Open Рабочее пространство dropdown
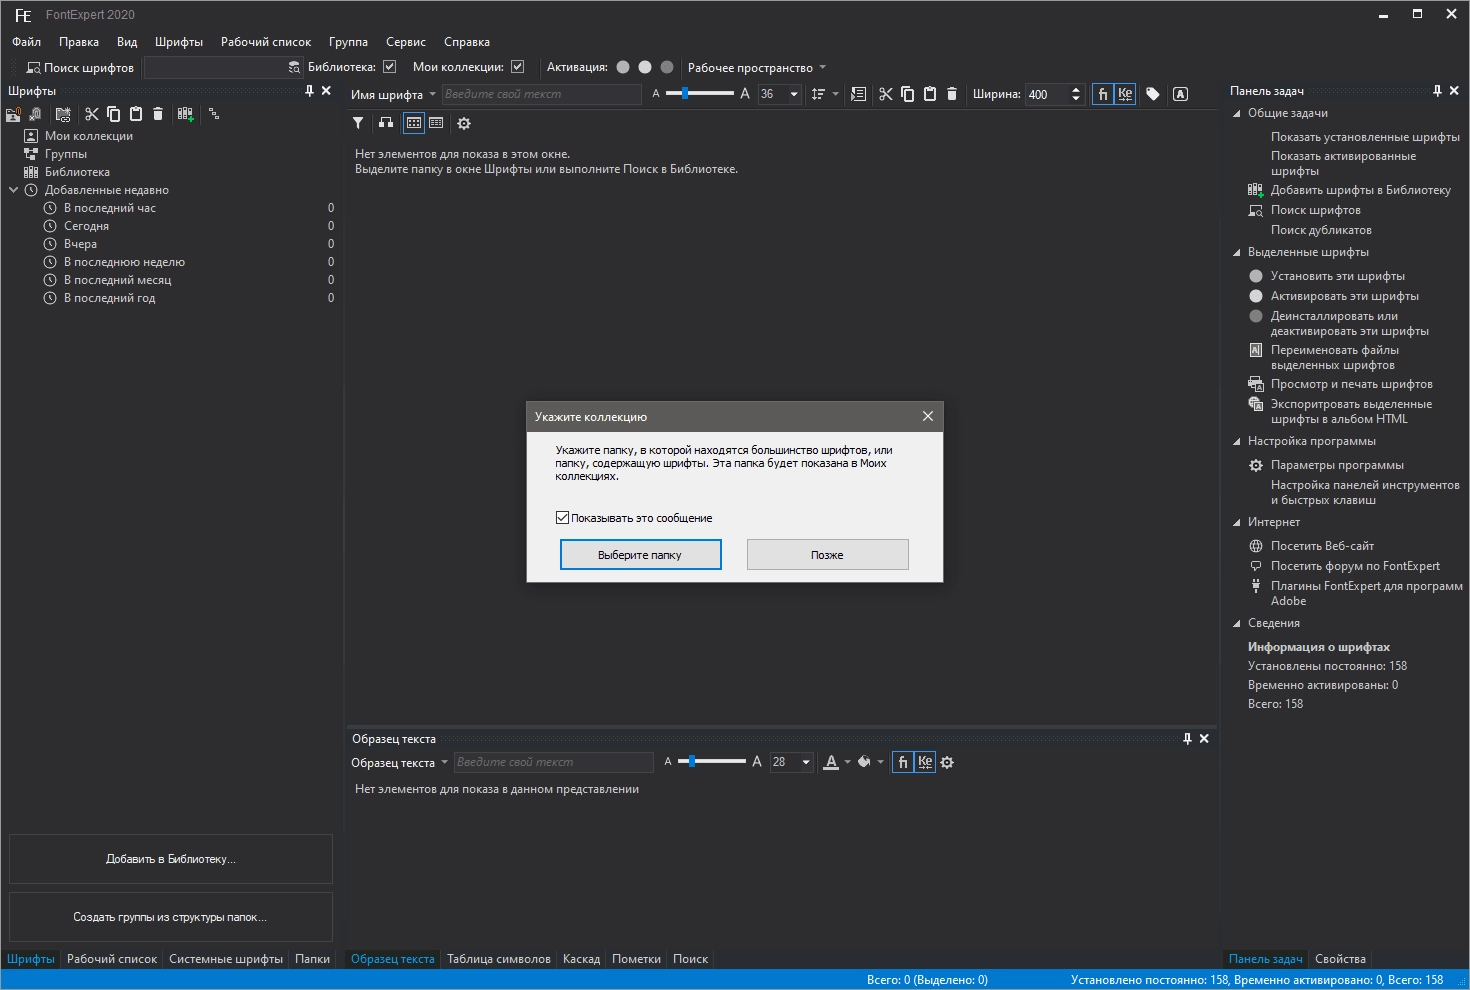 [x=757, y=68]
